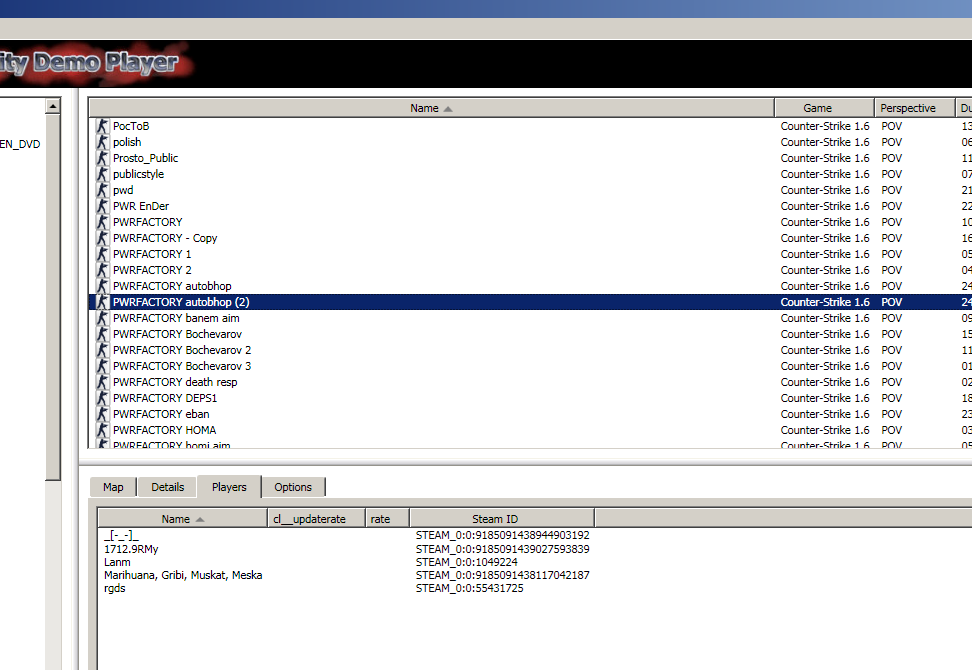
Task: Select player Lanm in players list
Action: point(117,562)
